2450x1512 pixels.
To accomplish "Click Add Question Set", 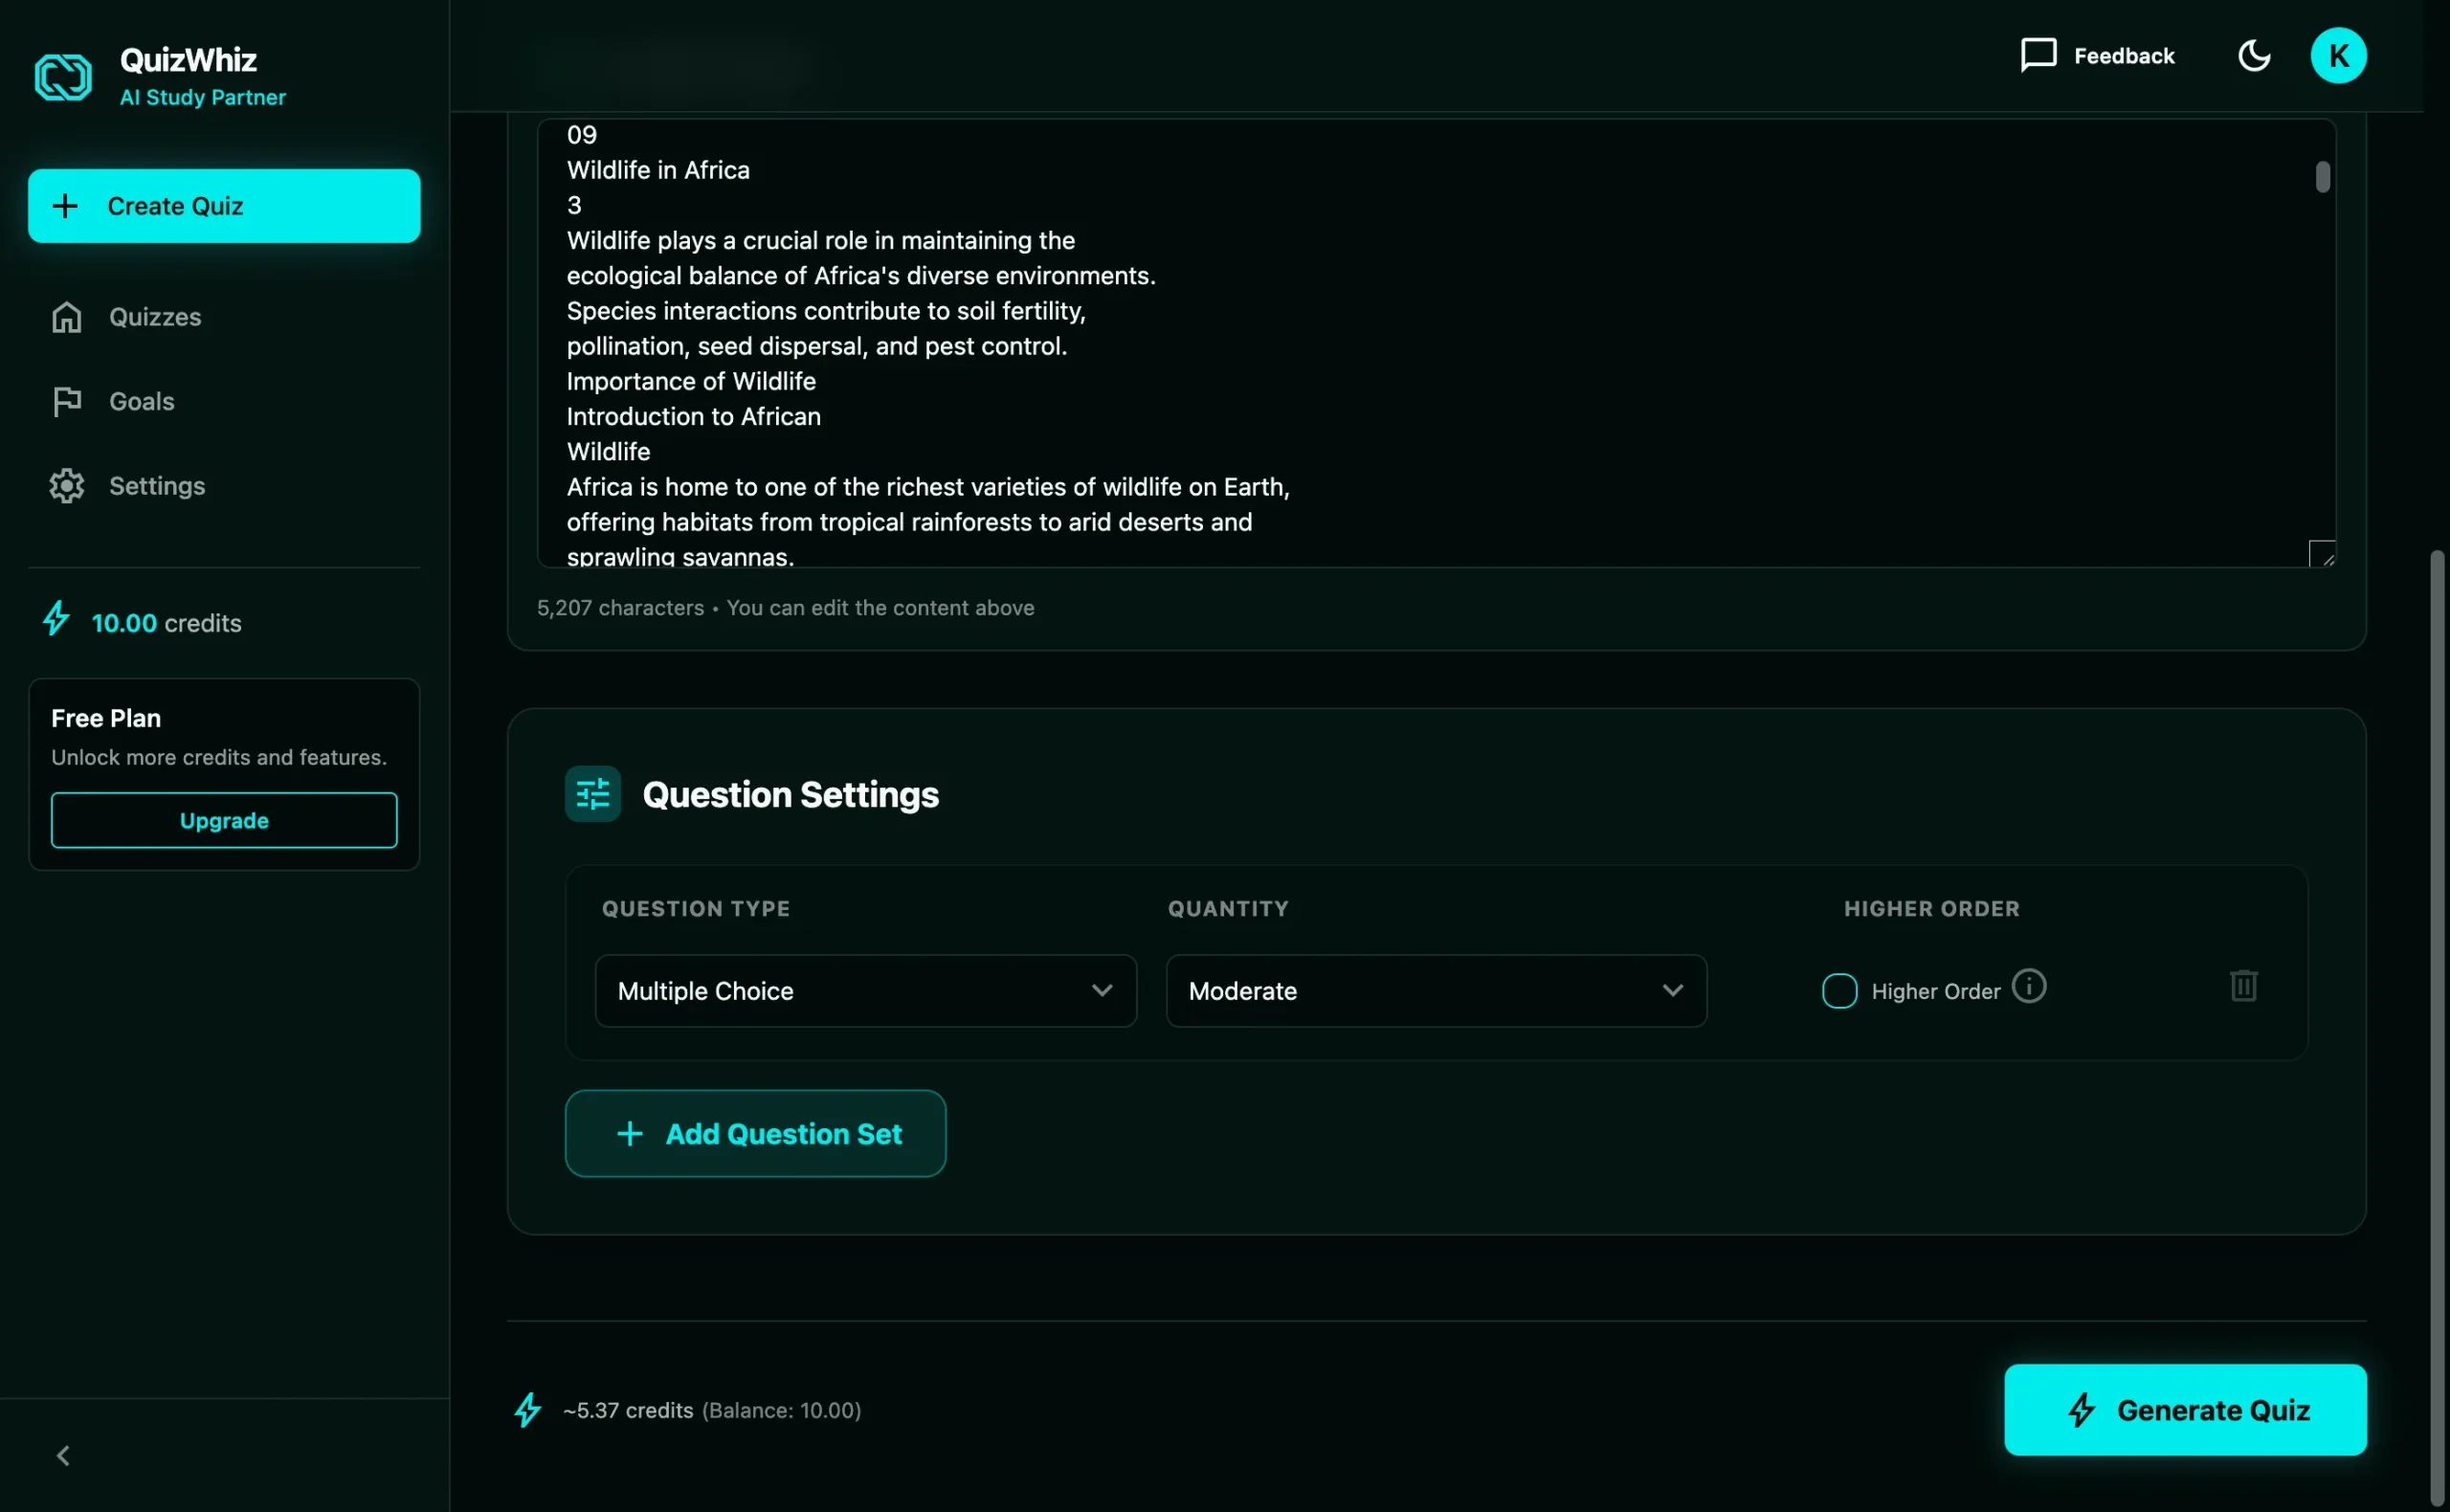I will (755, 1134).
